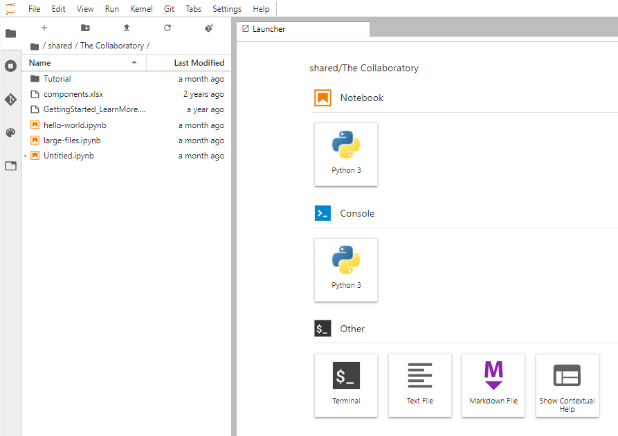Click the plus icon for new launcher
The width and height of the screenshot is (618, 436).
44,28
